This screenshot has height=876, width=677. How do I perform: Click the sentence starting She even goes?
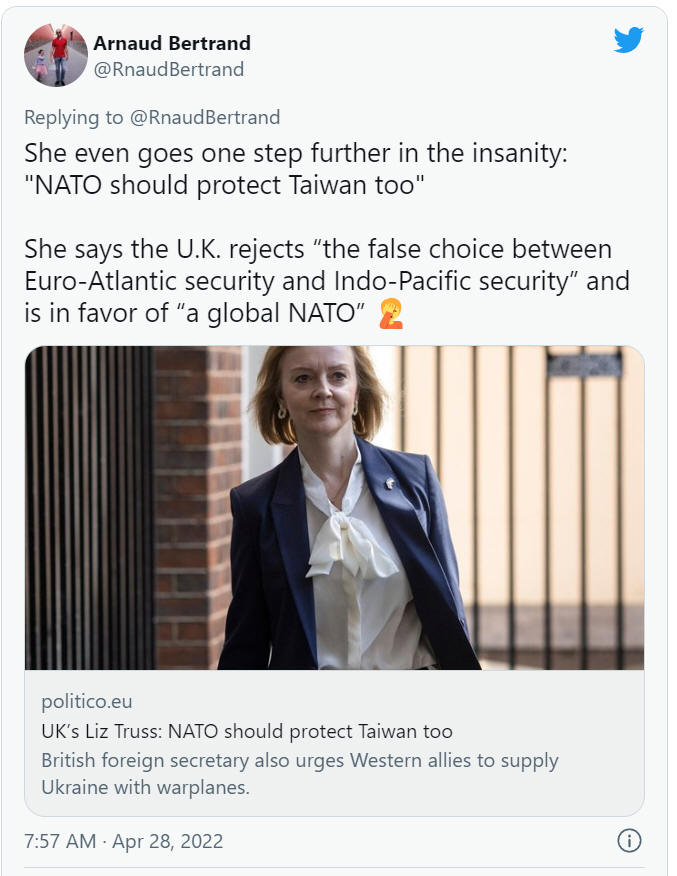click(x=295, y=153)
